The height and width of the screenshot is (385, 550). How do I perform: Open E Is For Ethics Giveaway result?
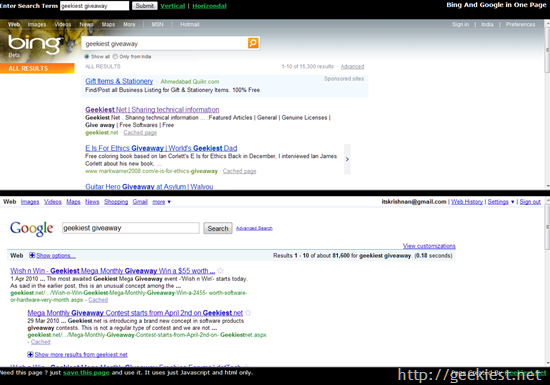161,148
